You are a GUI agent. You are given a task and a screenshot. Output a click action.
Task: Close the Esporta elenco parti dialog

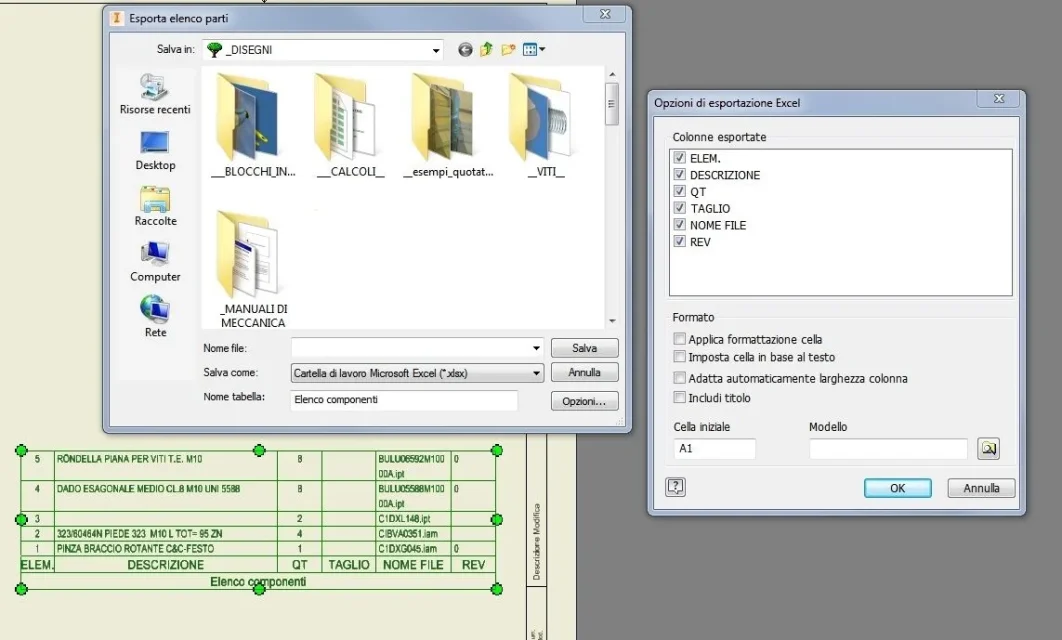tap(606, 14)
